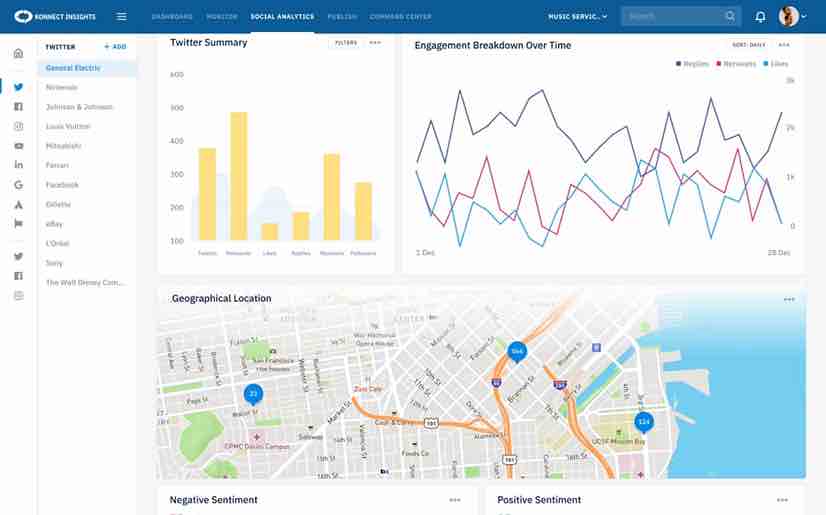Select The Walt Disney Company profile
826x515 pixels.
[x=87, y=283]
